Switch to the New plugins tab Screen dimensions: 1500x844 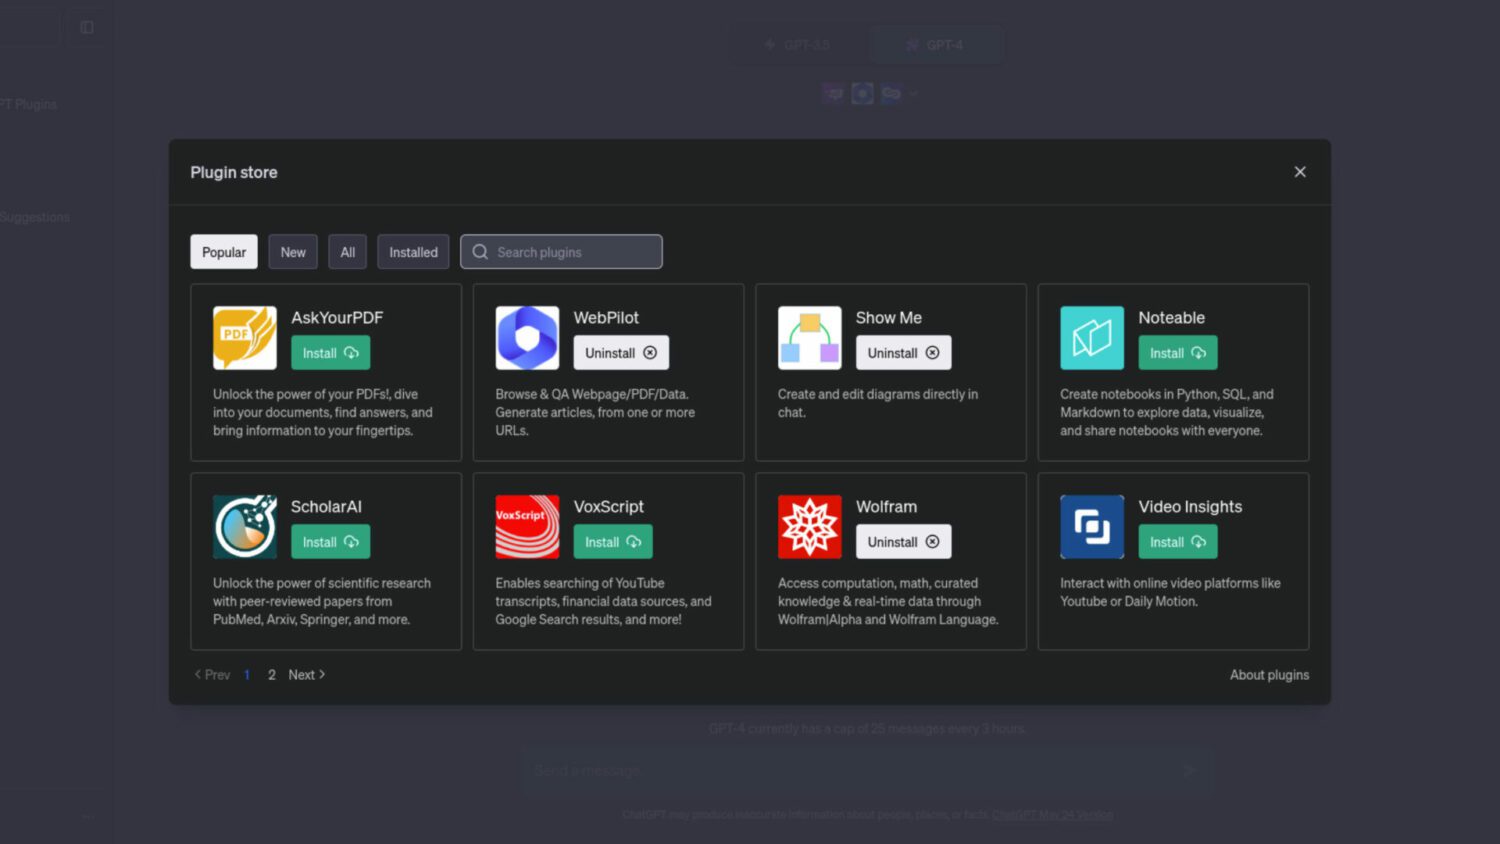point(293,252)
